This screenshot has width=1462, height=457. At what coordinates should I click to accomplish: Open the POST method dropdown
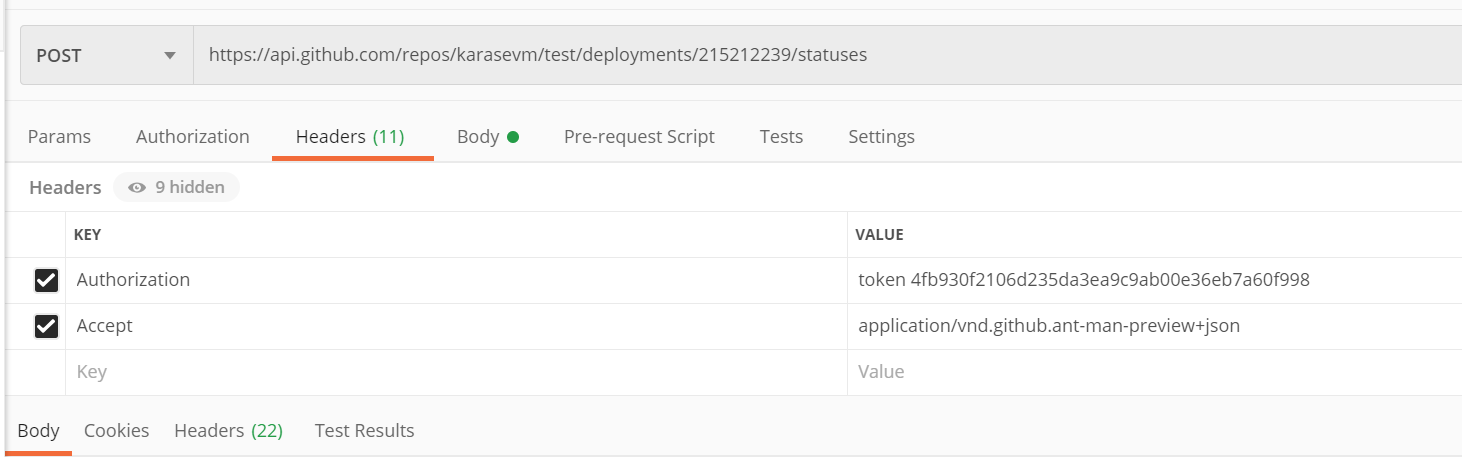106,56
